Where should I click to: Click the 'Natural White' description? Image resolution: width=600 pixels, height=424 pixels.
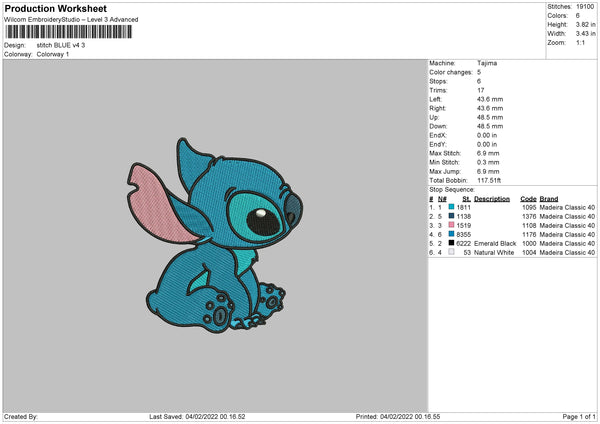coord(494,253)
